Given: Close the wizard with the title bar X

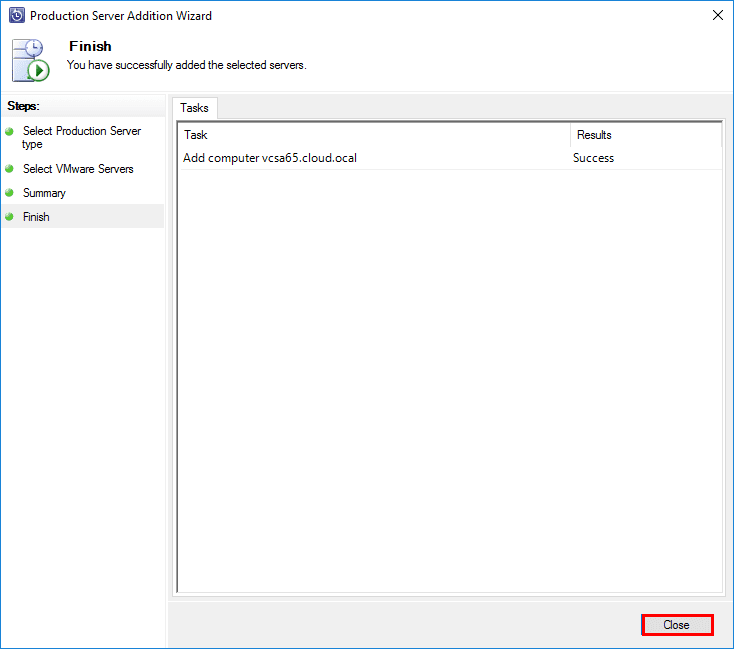Looking at the screenshot, I should pos(717,16).
